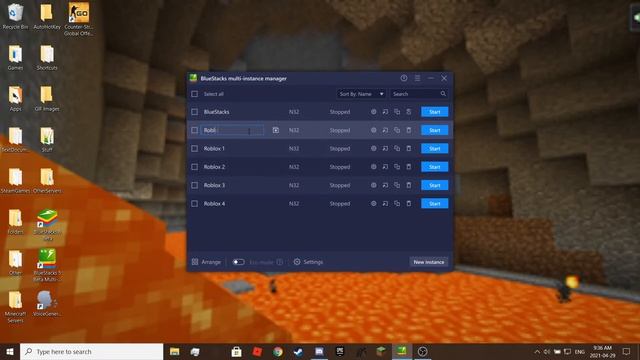This screenshot has width=640, height=360.
Task: Check the BlueStacks instance checkbox
Action: click(195, 112)
